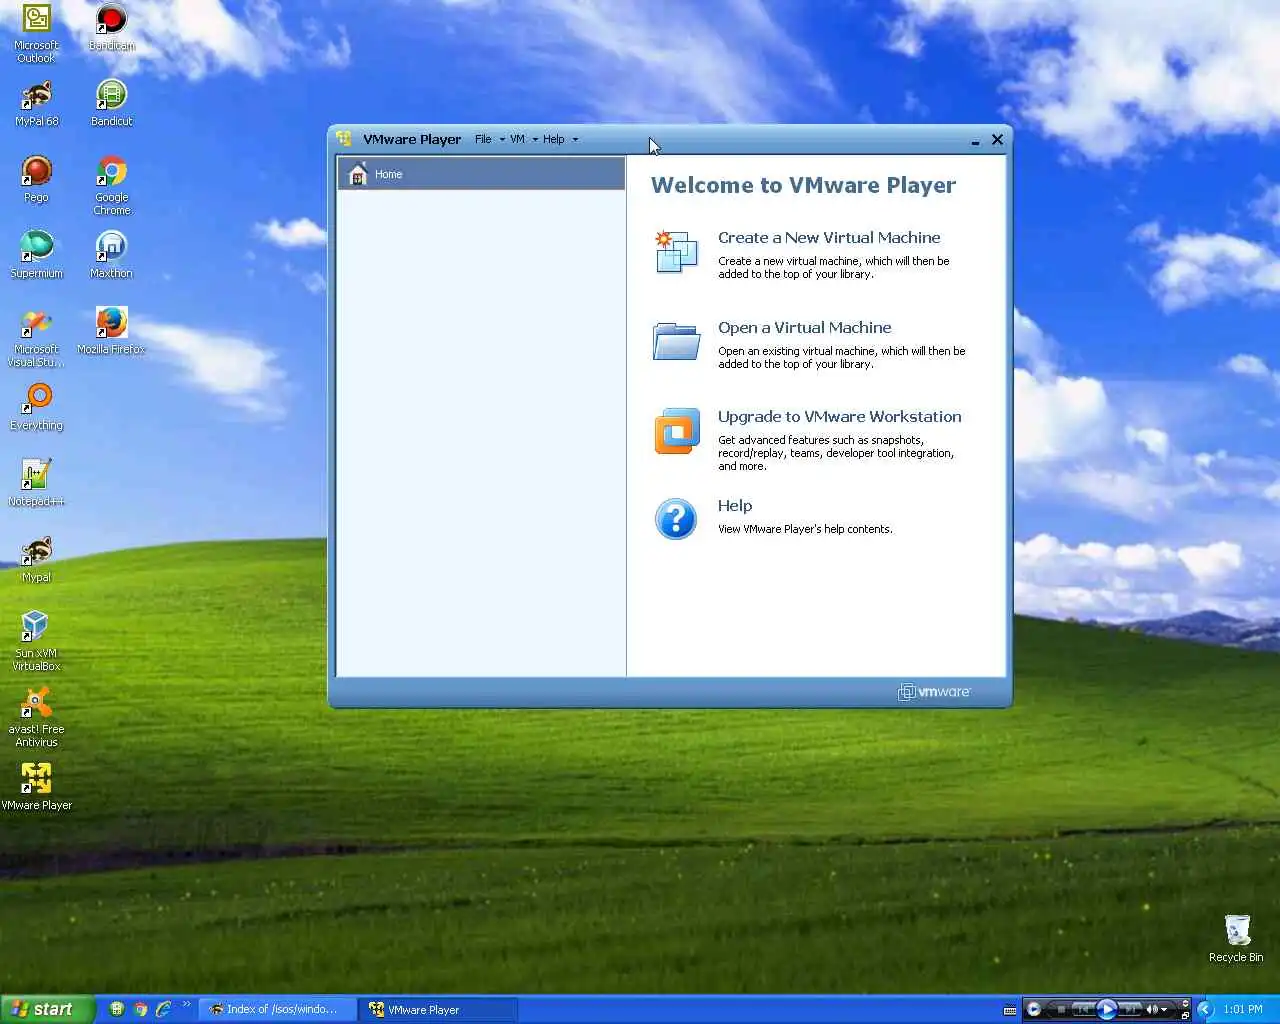This screenshot has width=1280, height=1024.
Task: Click the Open a Virtual Machine link
Action: (804, 328)
